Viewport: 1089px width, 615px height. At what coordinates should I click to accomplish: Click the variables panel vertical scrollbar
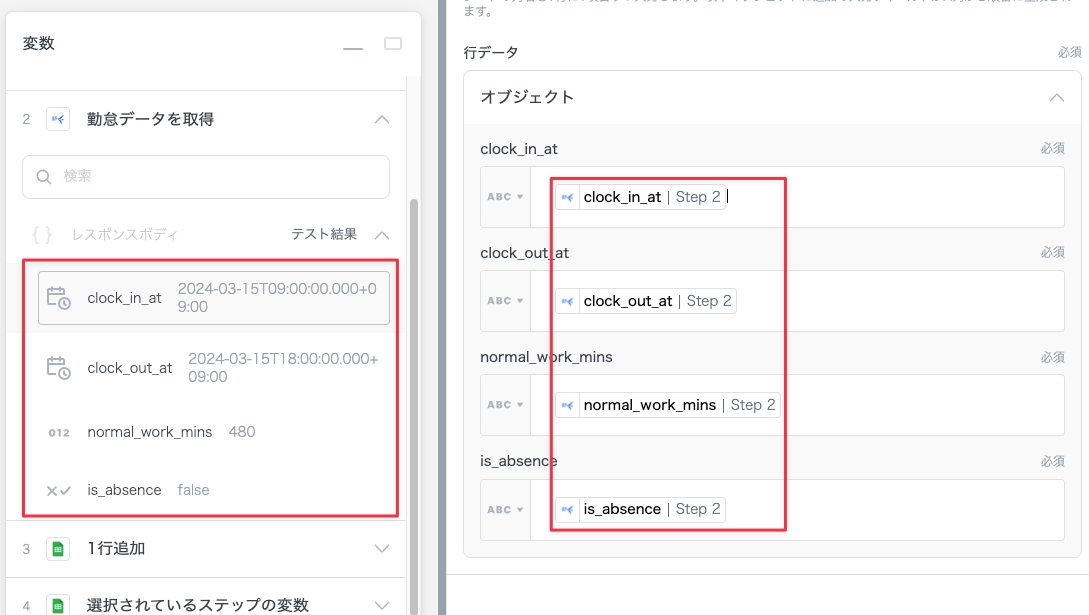pyautogui.click(x=414, y=400)
